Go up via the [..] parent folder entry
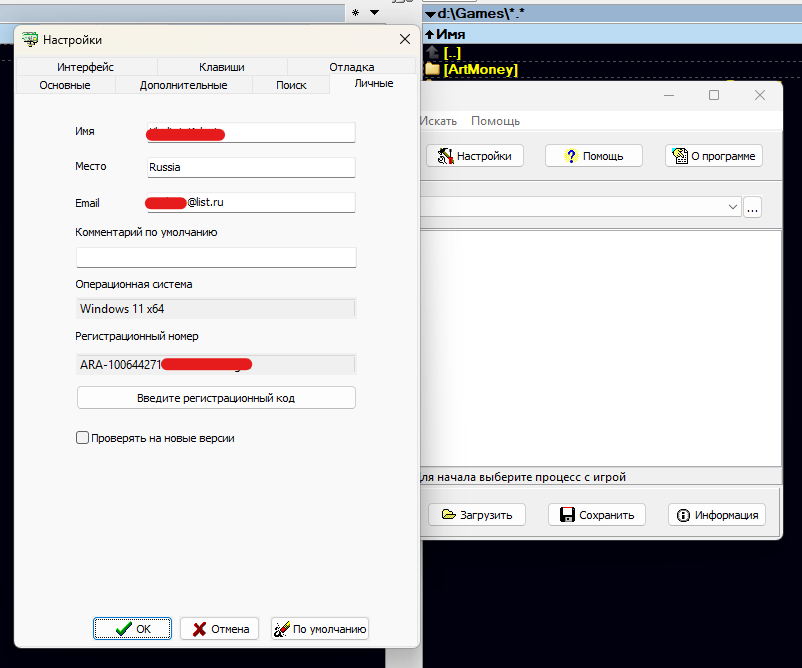 point(451,52)
